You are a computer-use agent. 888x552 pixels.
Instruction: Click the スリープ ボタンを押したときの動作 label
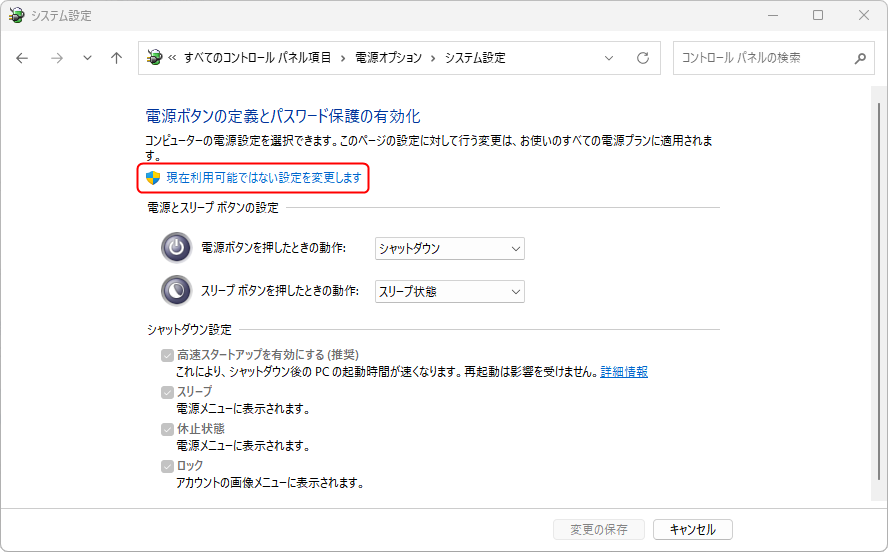[x=280, y=290]
